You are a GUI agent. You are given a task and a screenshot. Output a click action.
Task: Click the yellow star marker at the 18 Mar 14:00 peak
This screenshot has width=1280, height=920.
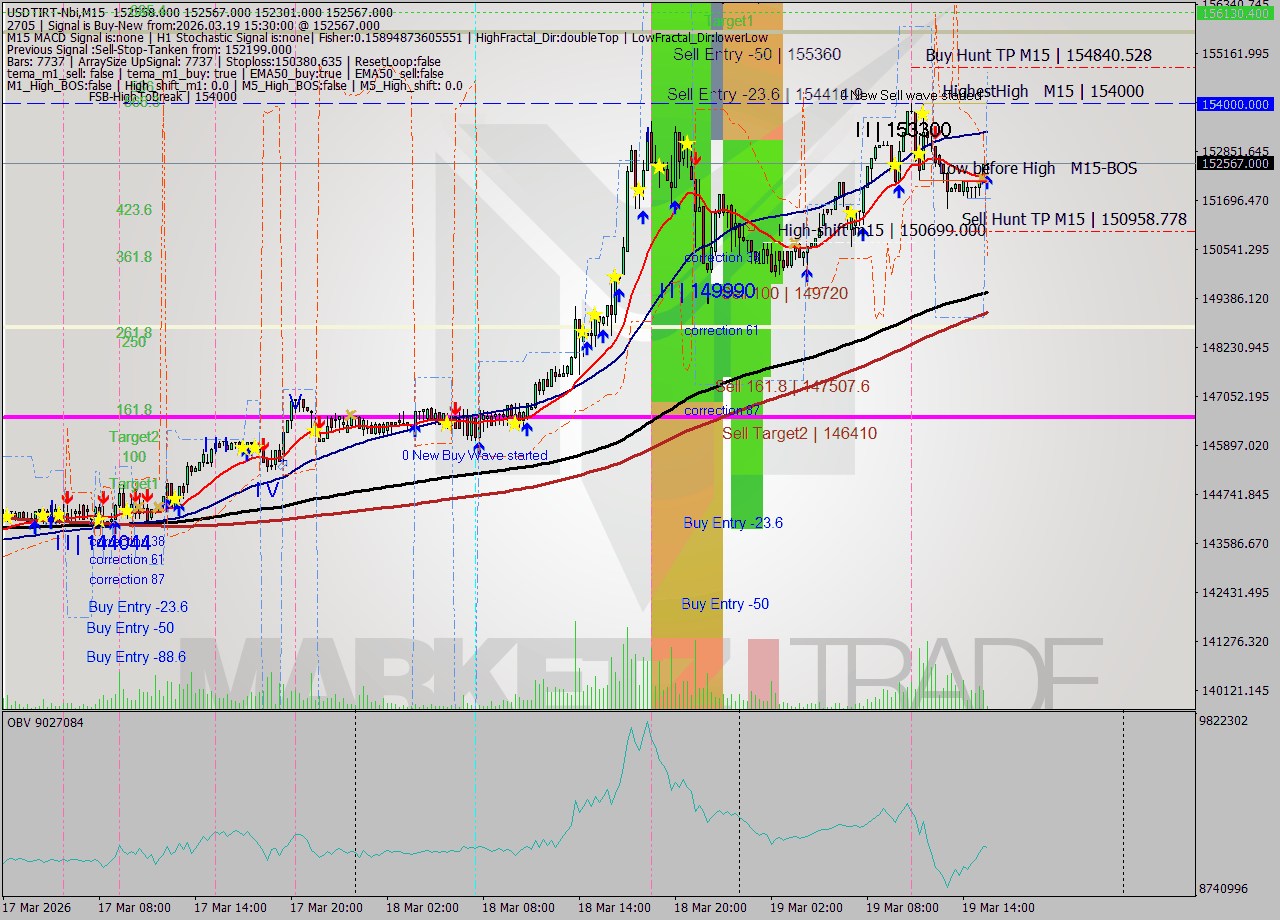[686, 144]
